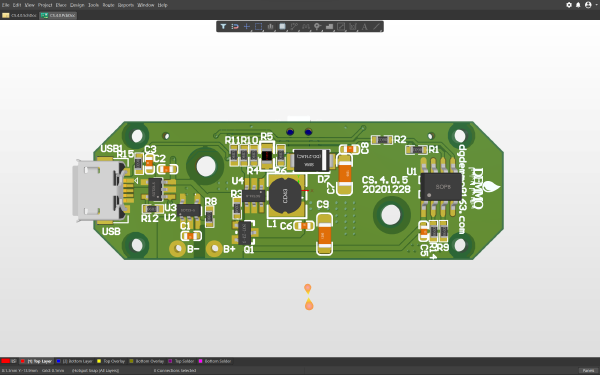Open the Tools menu

pos(93,5)
